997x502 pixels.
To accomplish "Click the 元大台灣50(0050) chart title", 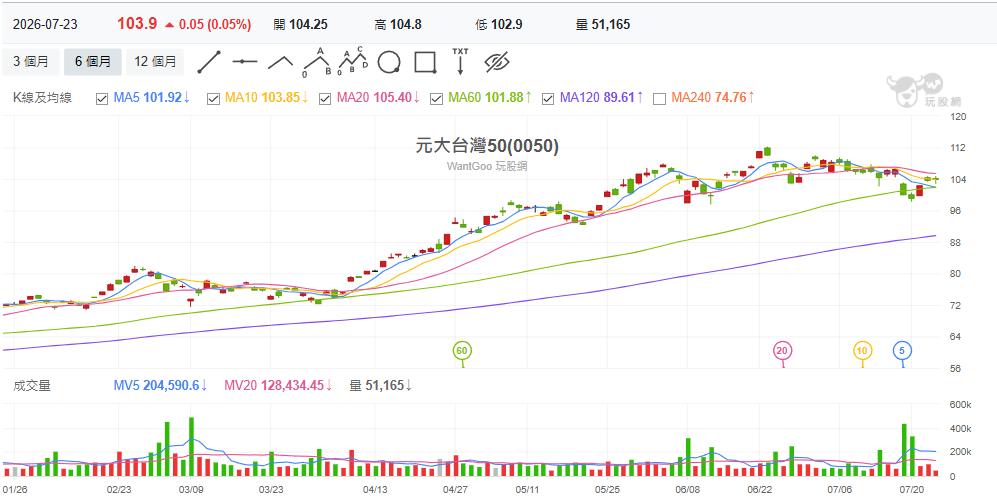I will [487, 146].
